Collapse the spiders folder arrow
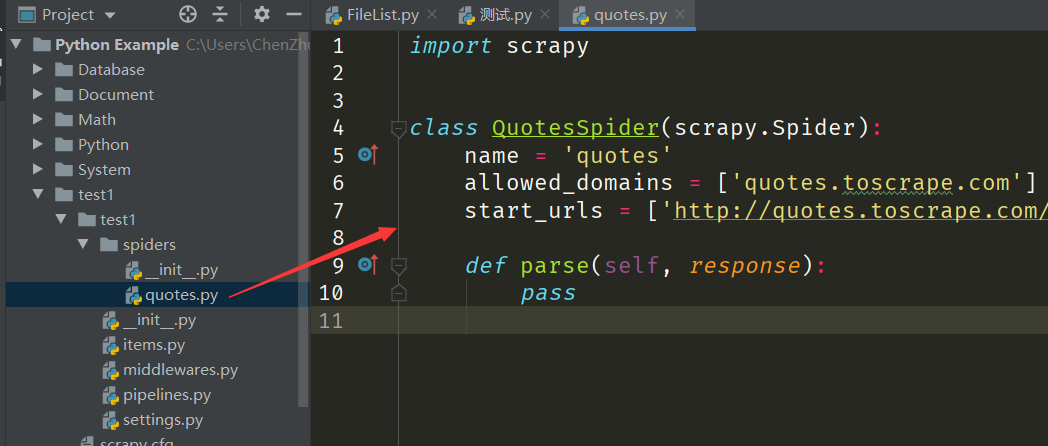 83,245
